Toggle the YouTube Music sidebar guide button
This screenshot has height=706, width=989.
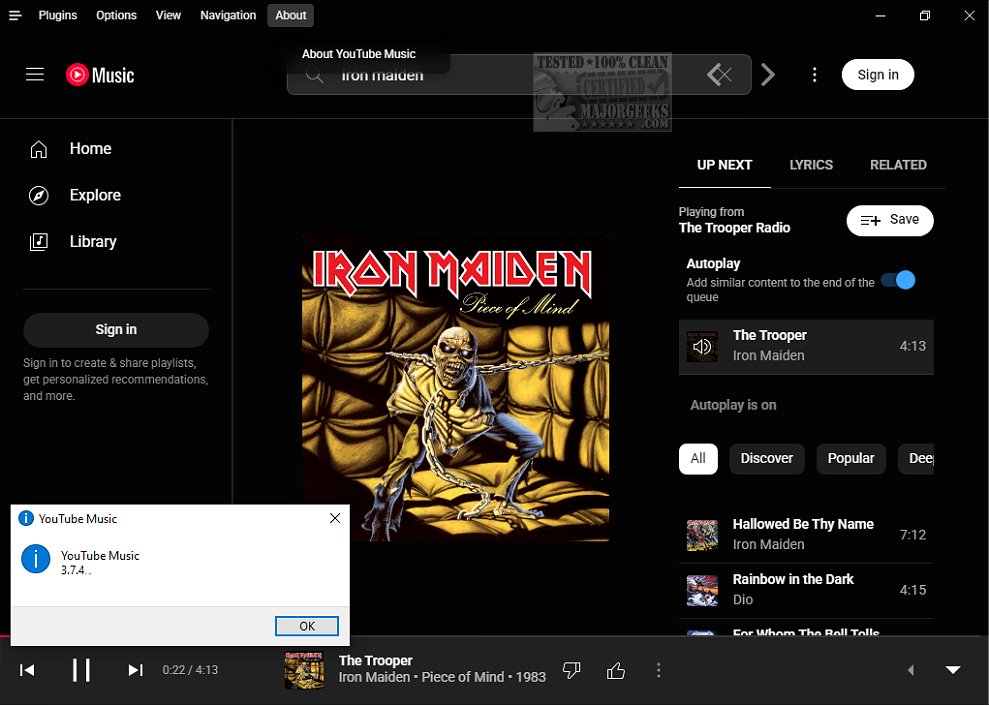click(x=35, y=74)
